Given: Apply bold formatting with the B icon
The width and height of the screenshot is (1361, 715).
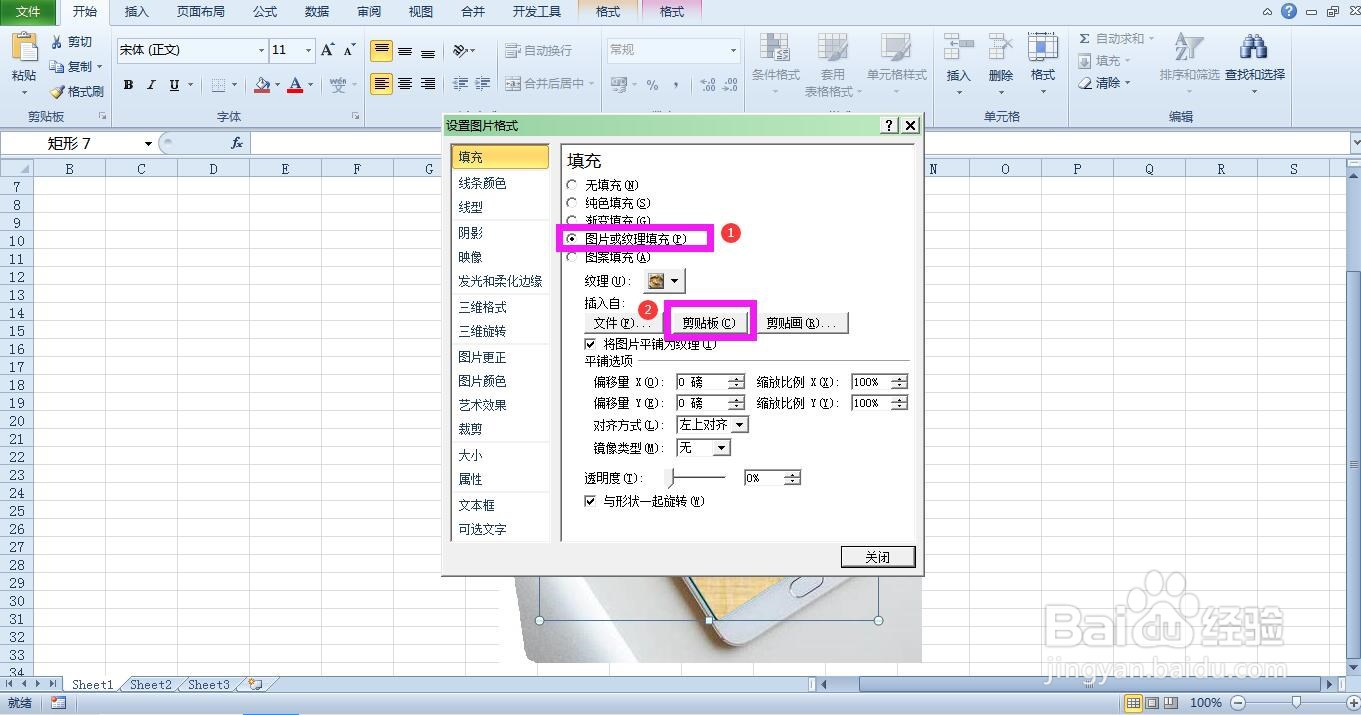Looking at the screenshot, I should point(127,84).
